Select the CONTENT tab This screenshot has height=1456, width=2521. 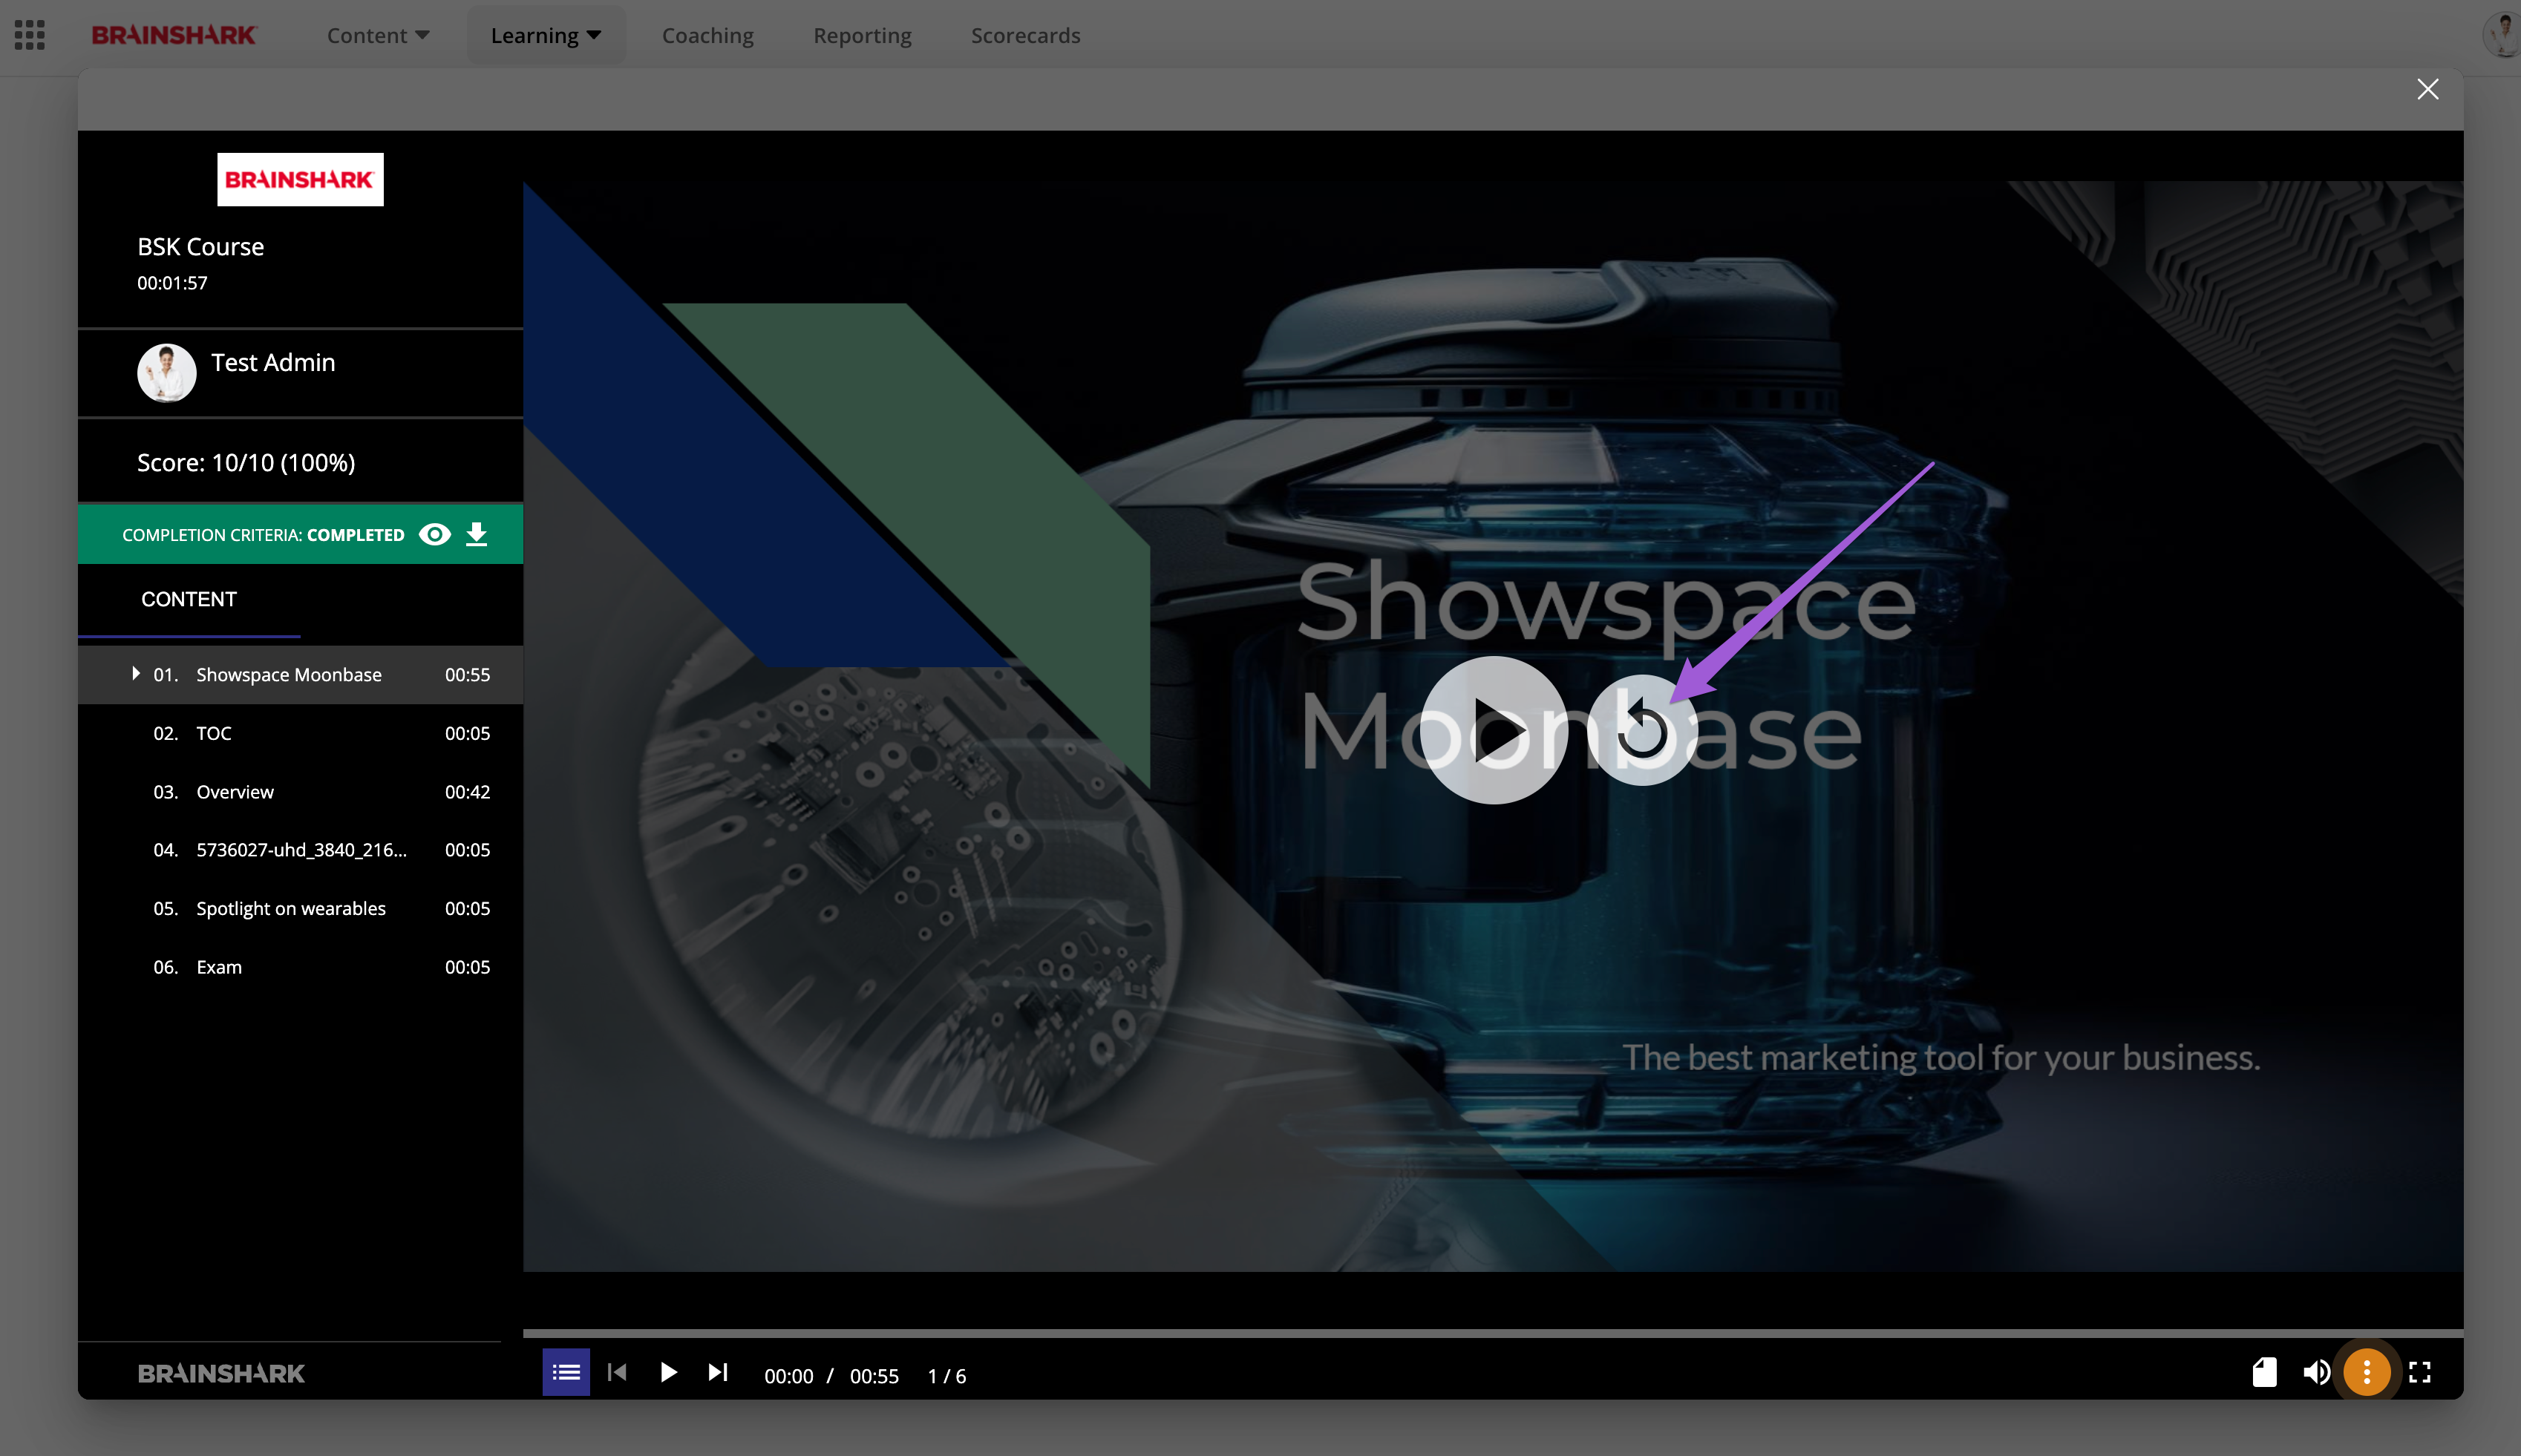(189, 599)
